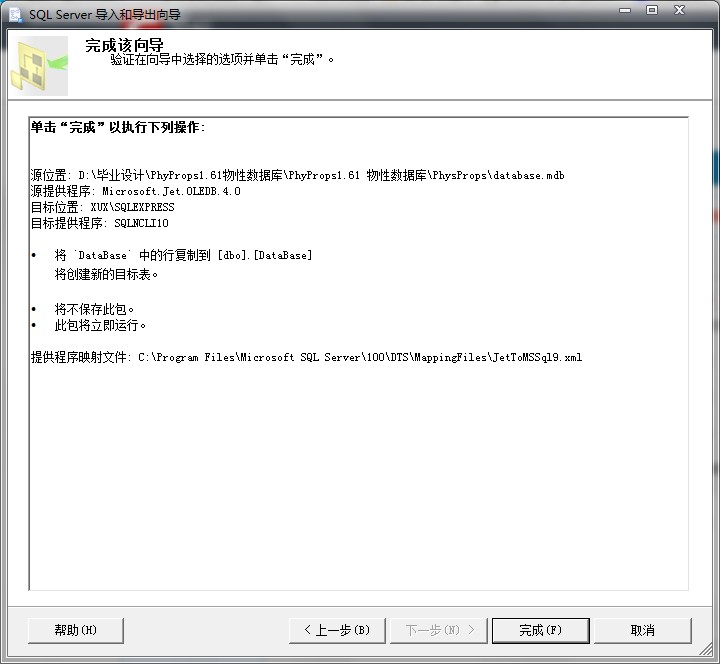Click the JetToMSSql9.xml mapping file line

tap(306, 357)
